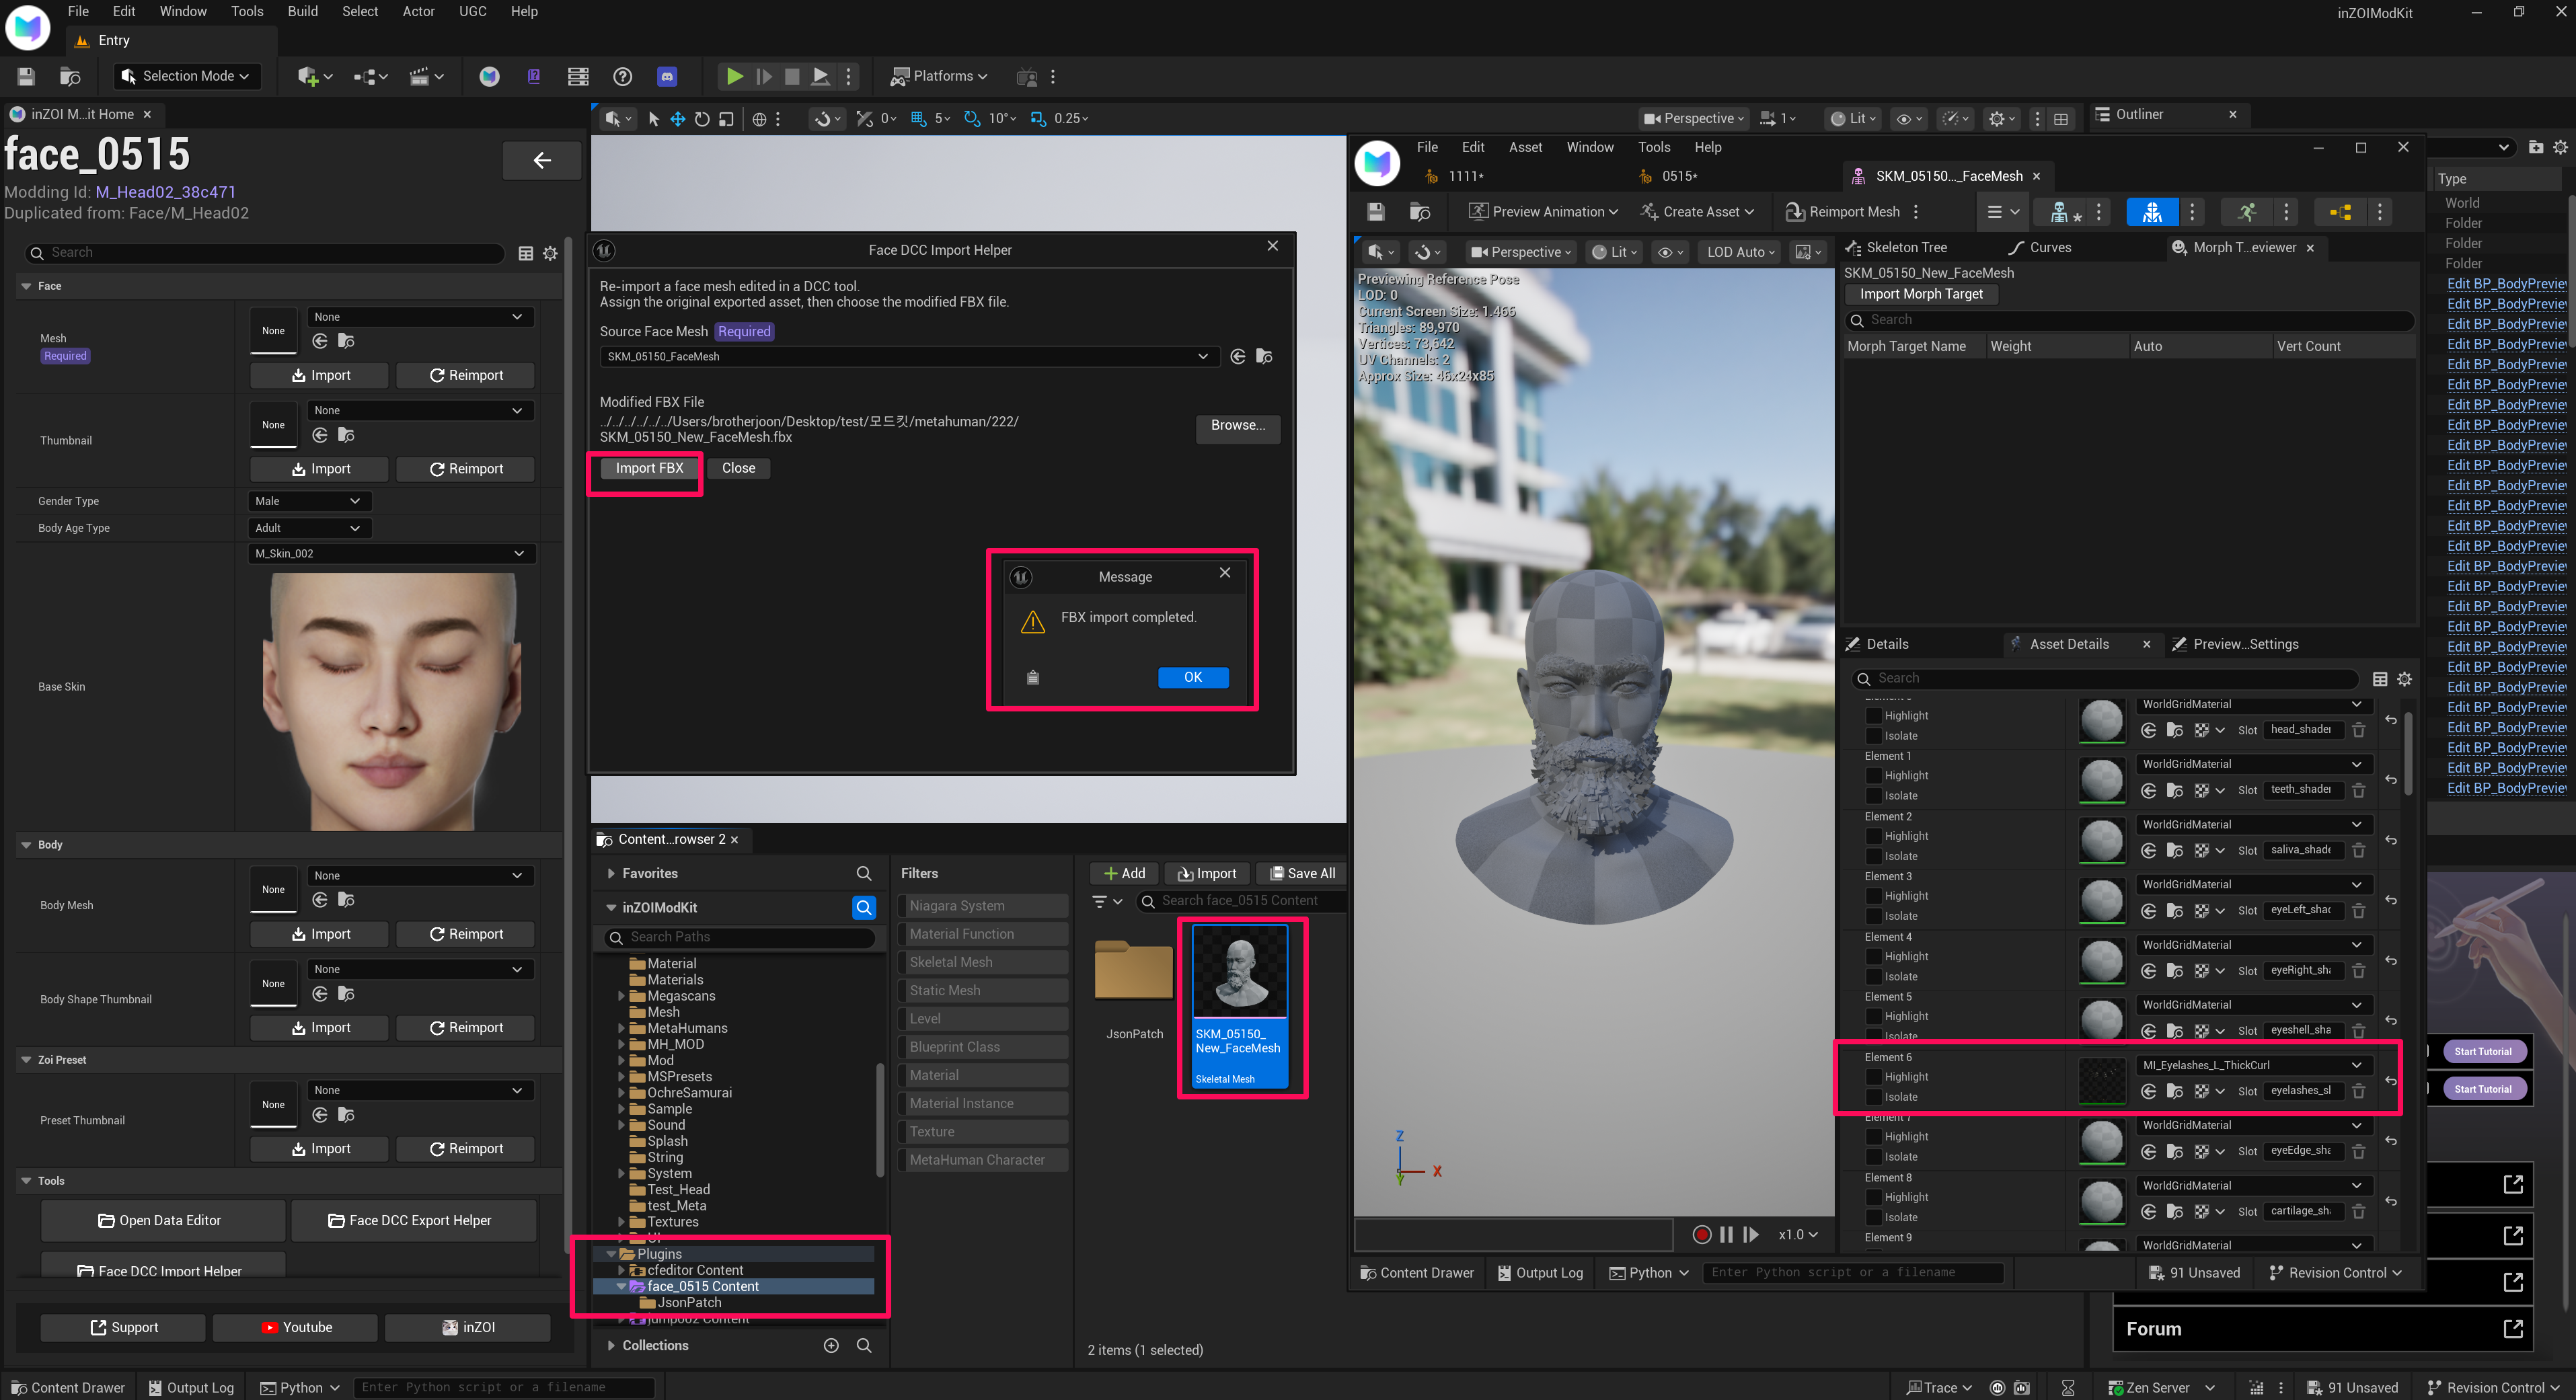The height and width of the screenshot is (1400, 2576).
Task: Toggle Isolate checkbox for Element 1
Action: coord(1873,796)
